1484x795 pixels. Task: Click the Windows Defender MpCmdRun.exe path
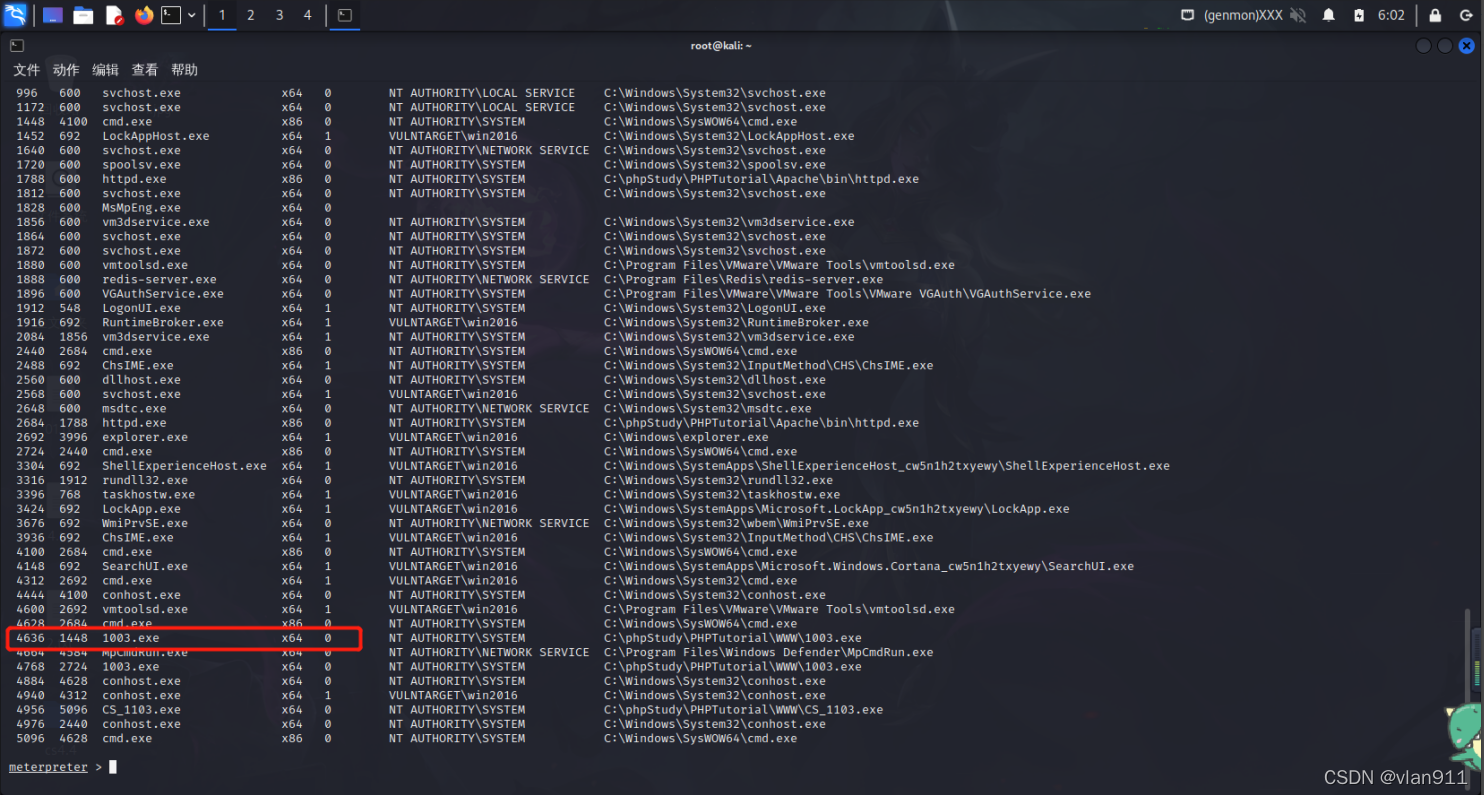768,652
